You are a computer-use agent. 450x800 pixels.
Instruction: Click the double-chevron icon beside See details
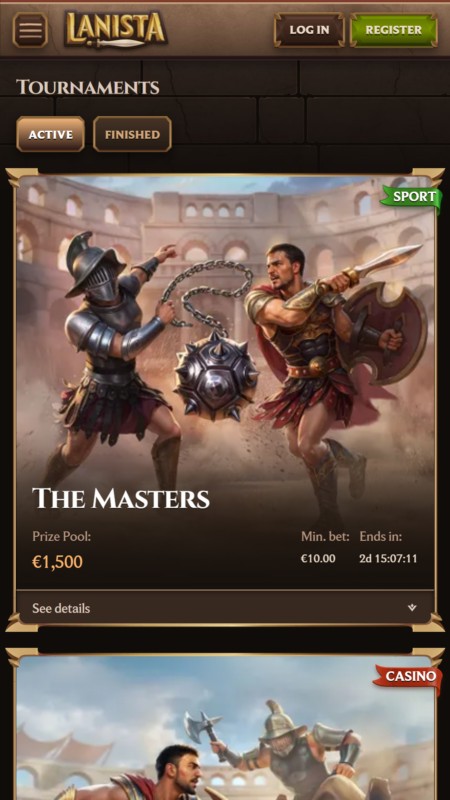pyautogui.click(x=412, y=608)
